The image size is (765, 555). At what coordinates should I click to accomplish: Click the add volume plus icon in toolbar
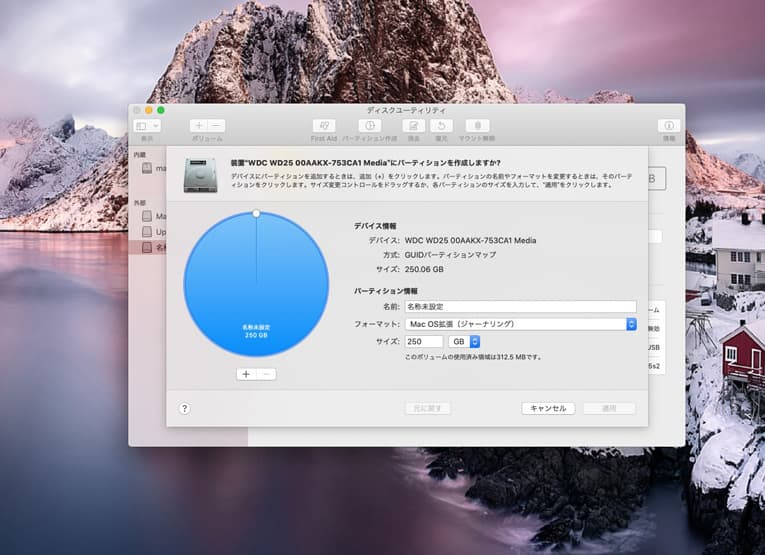pos(199,126)
